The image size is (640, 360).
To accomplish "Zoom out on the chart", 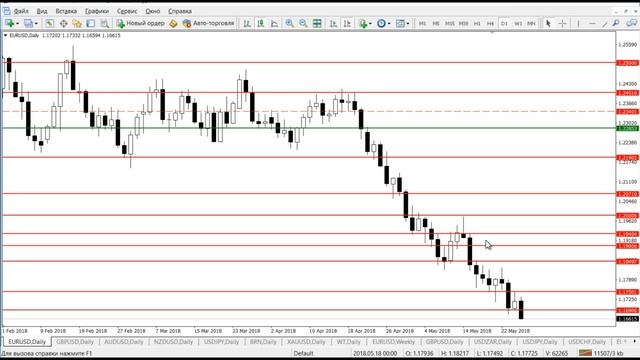I will (303, 23).
